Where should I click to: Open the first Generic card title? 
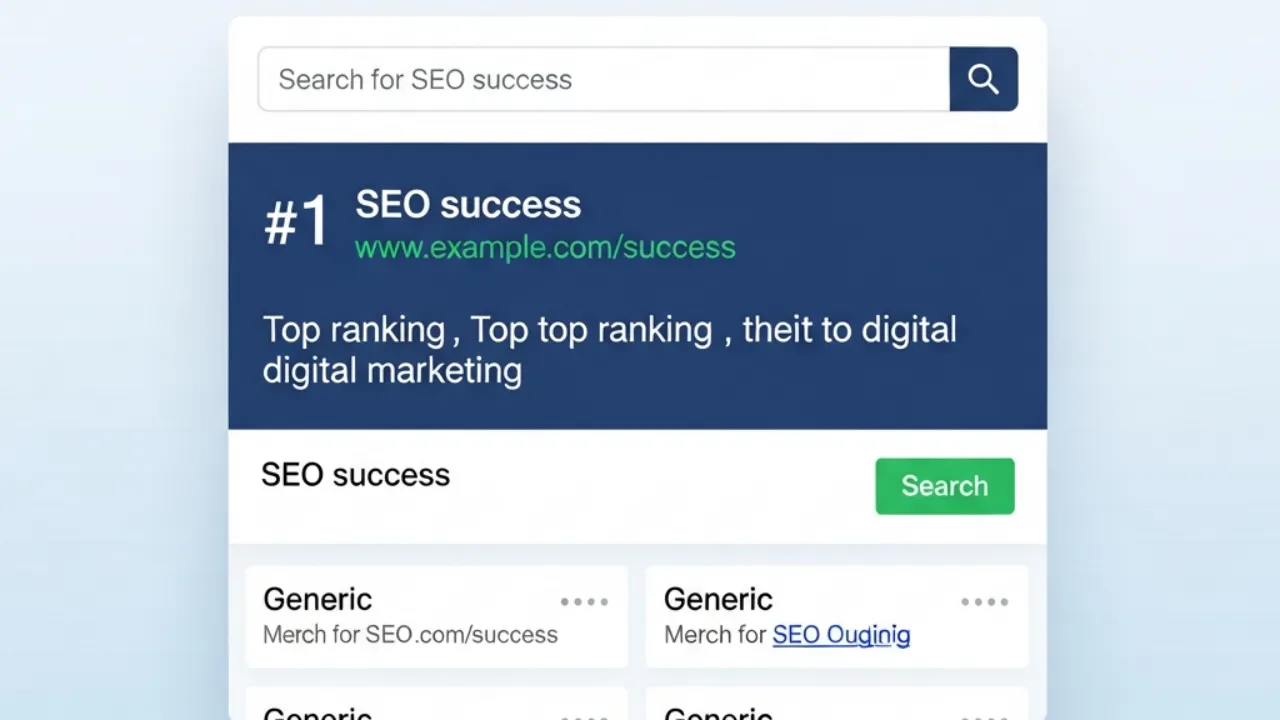[x=317, y=599]
